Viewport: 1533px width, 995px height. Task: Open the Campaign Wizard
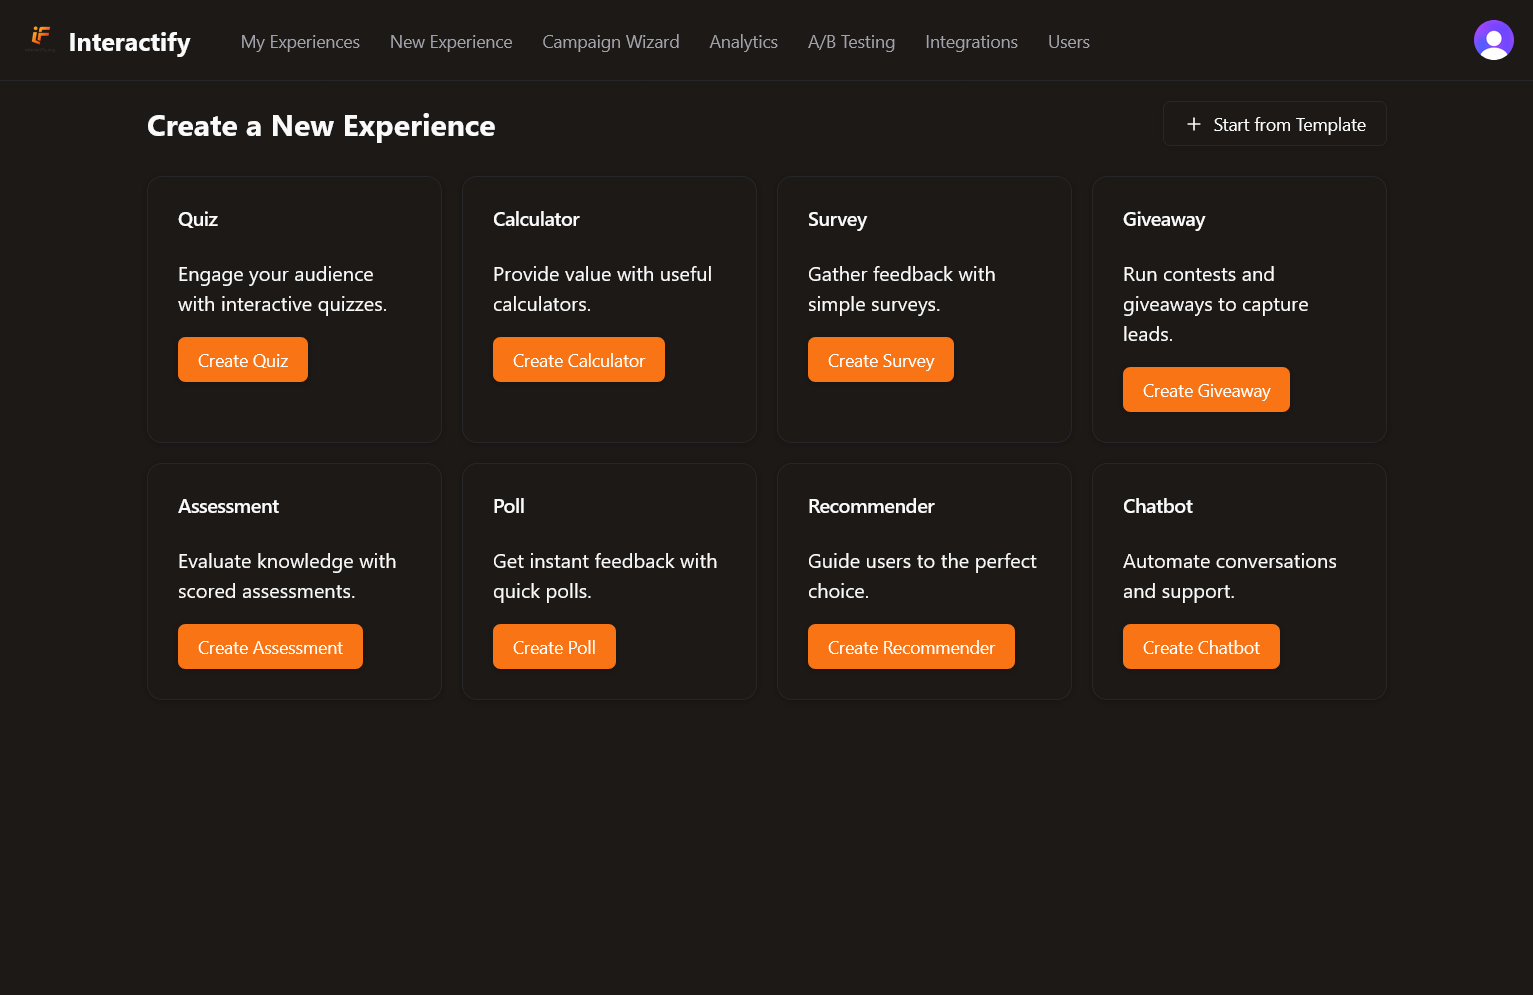(610, 42)
